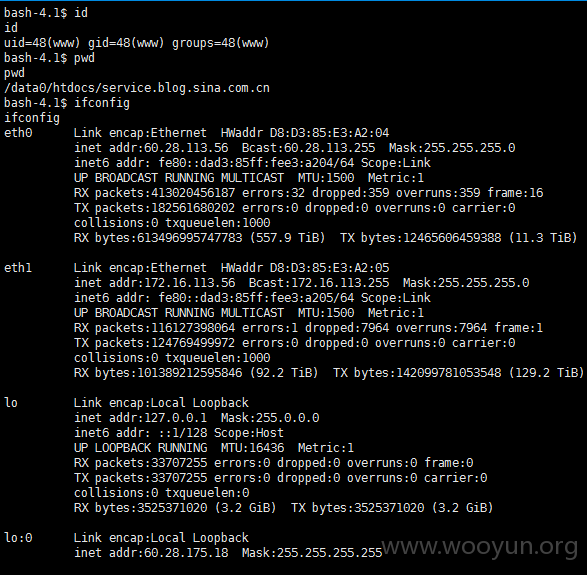Click eth0 inet6 address fe80::dad3:85ff:fee3:a204/64
Image resolution: width=587 pixels, height=575 pixels.
(x=256, y=163)
